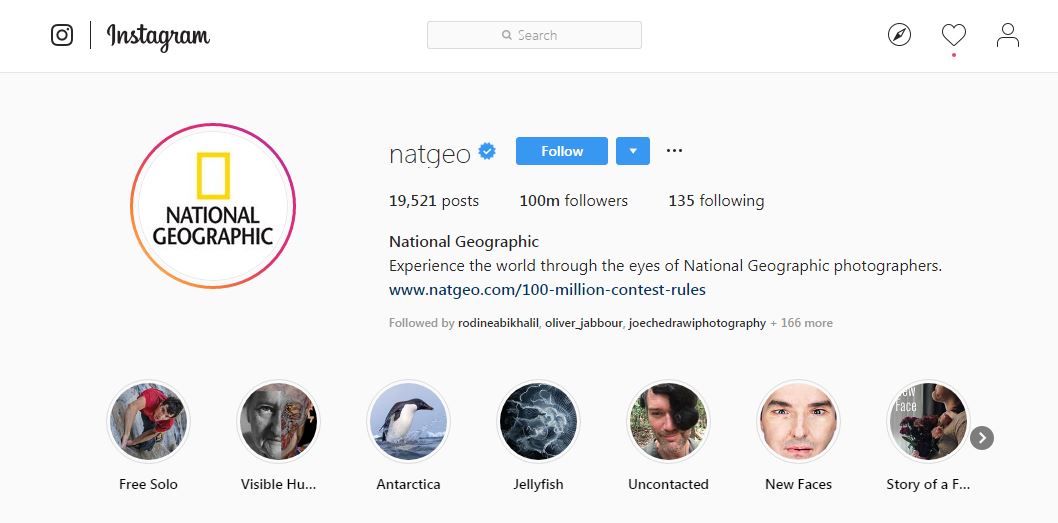Click the bold National Geographic bio name
The height and width of the screenshot is (523, 1058).
click(x=464, y=242)
